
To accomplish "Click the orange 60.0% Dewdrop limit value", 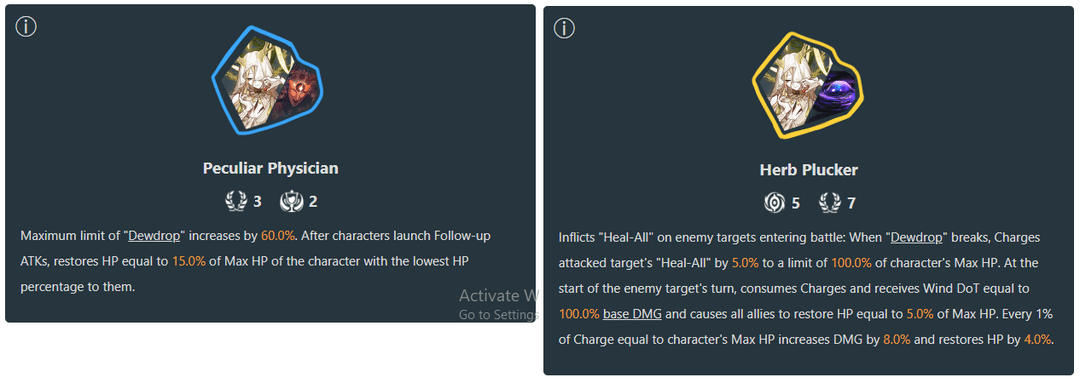I will [x=278, y=236].
